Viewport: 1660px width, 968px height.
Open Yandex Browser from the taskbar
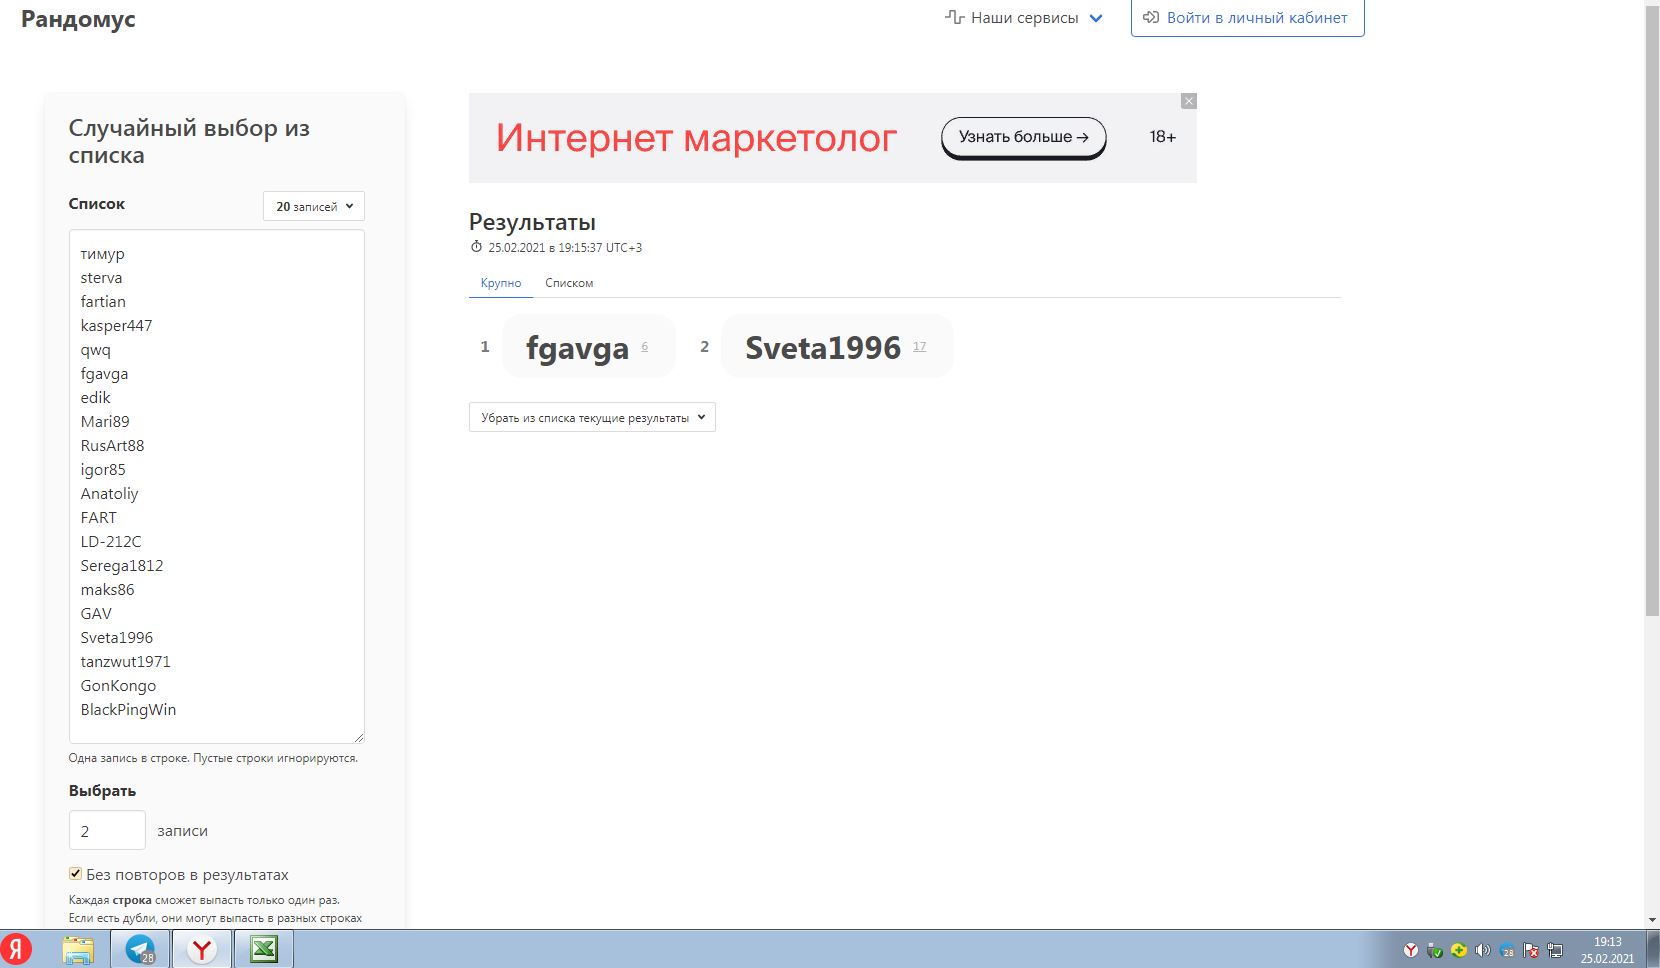(x=202, y=949)
